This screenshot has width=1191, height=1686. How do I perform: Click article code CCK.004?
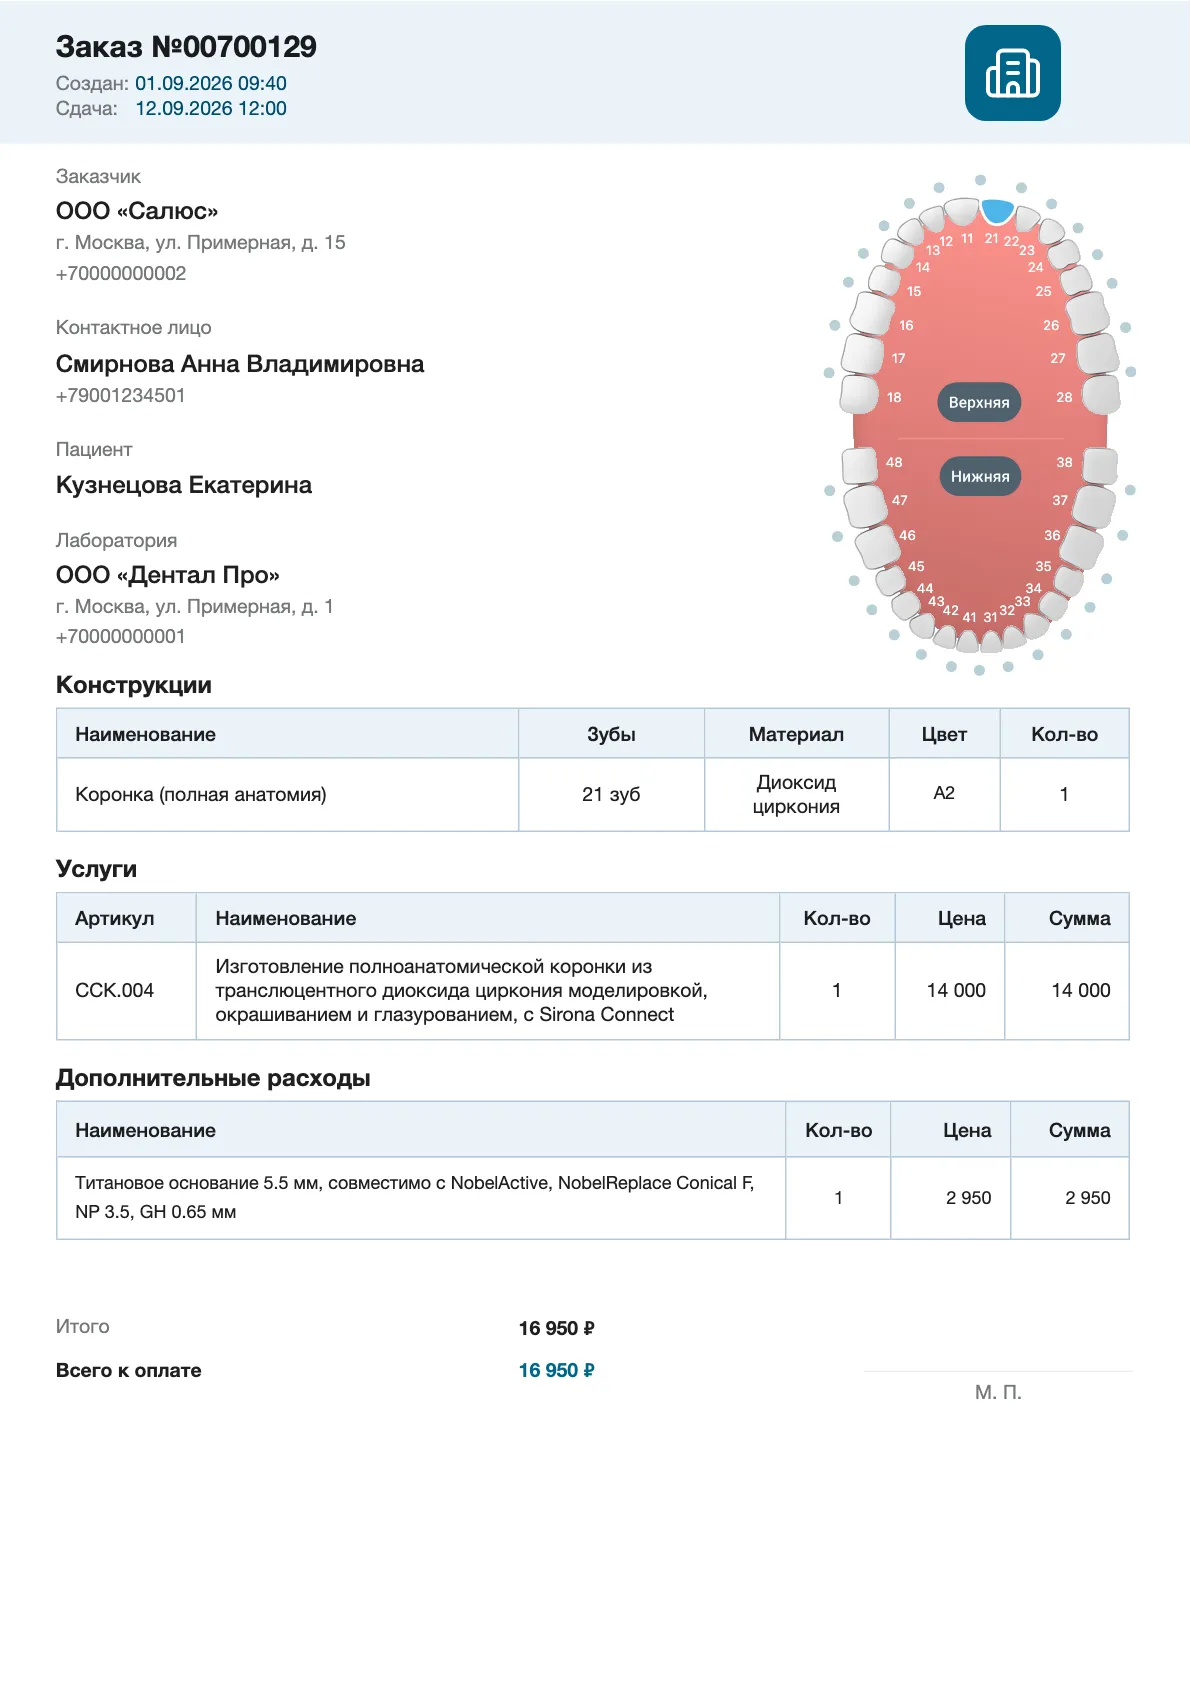point(115,990)
